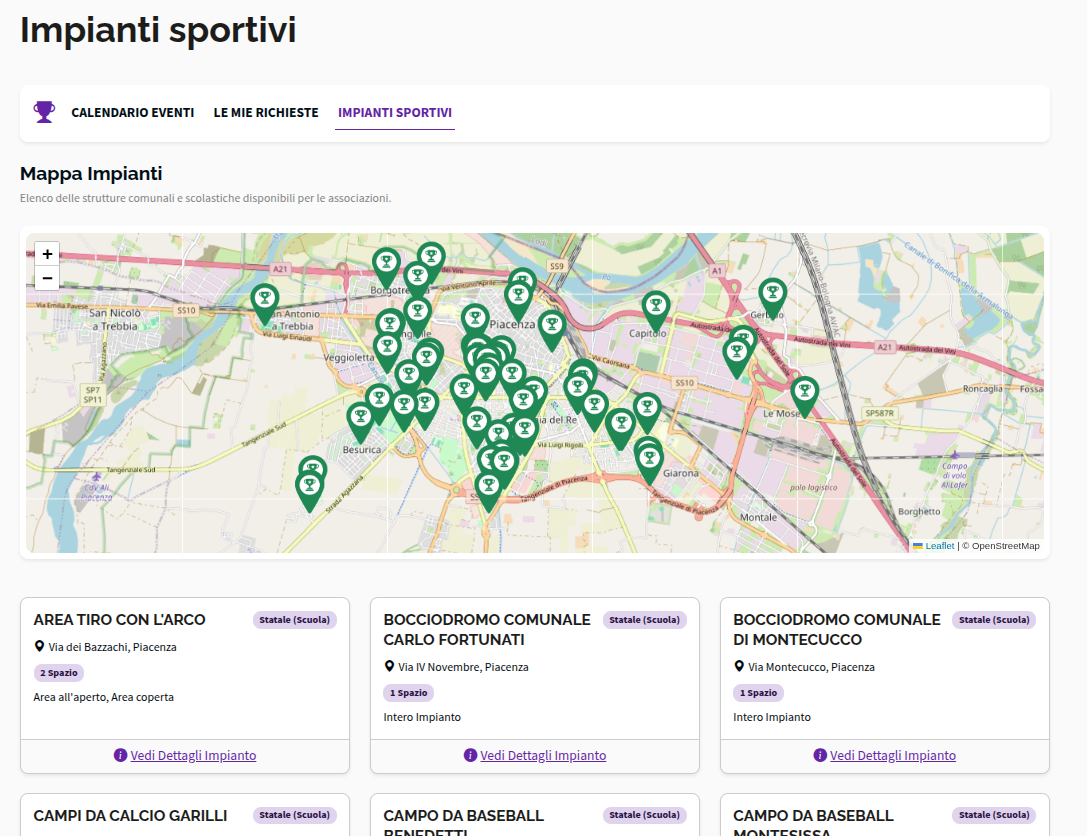Click the Mappa Impianti heading
Viewport: 1087px width, 836px height.
point(91,173)
